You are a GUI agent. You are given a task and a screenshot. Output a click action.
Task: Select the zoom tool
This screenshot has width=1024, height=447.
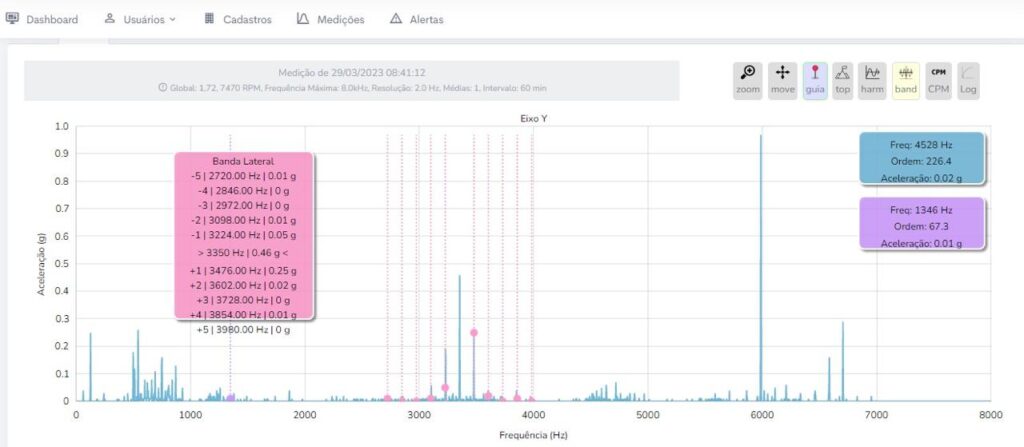(x=747, y=80)
